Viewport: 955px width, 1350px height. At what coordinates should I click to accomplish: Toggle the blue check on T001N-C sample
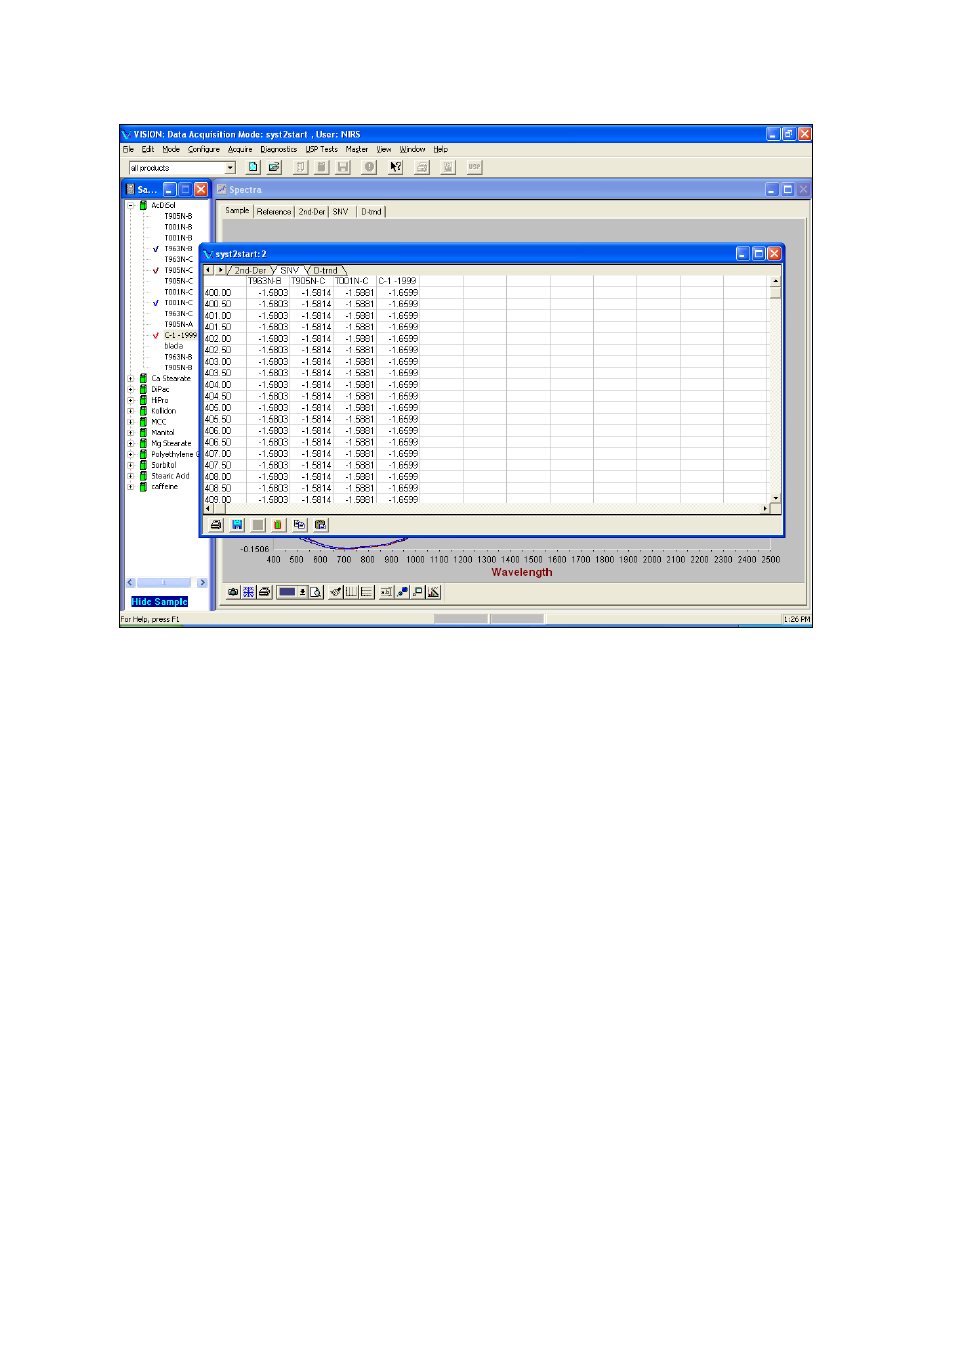click(156, 303)
